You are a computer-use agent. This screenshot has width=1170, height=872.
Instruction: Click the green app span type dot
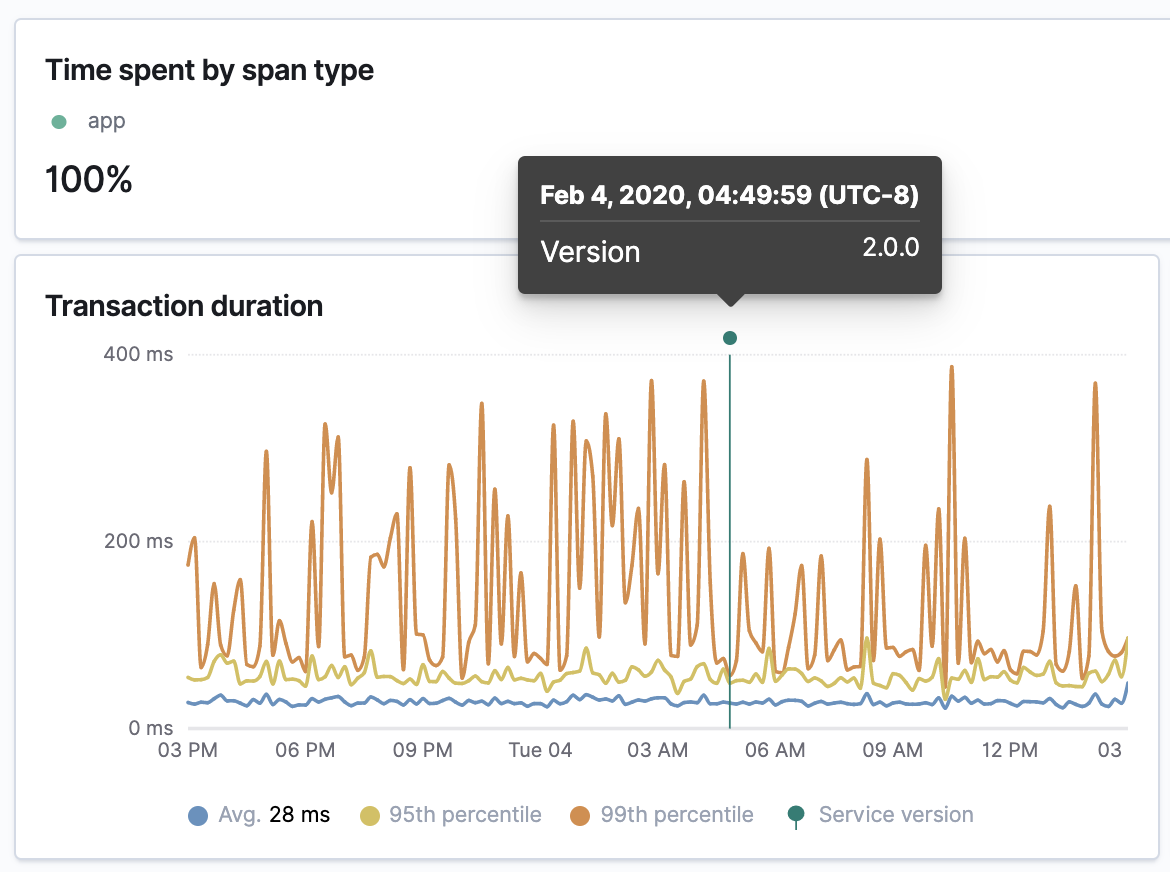(58, 120)
